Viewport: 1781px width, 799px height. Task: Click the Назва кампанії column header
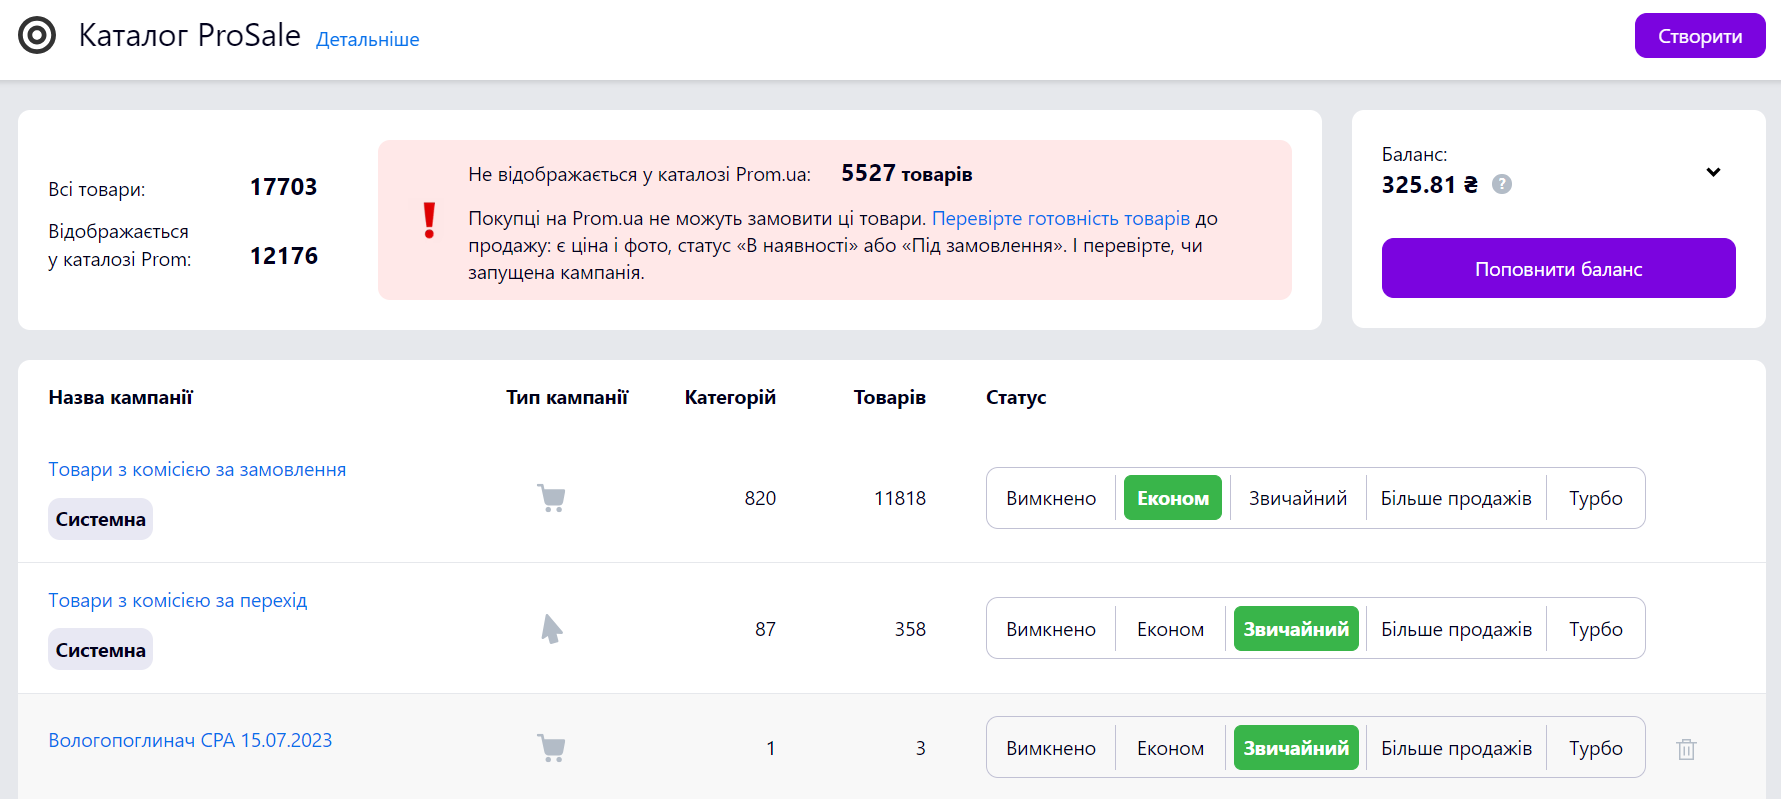click(x=120, y=398)
